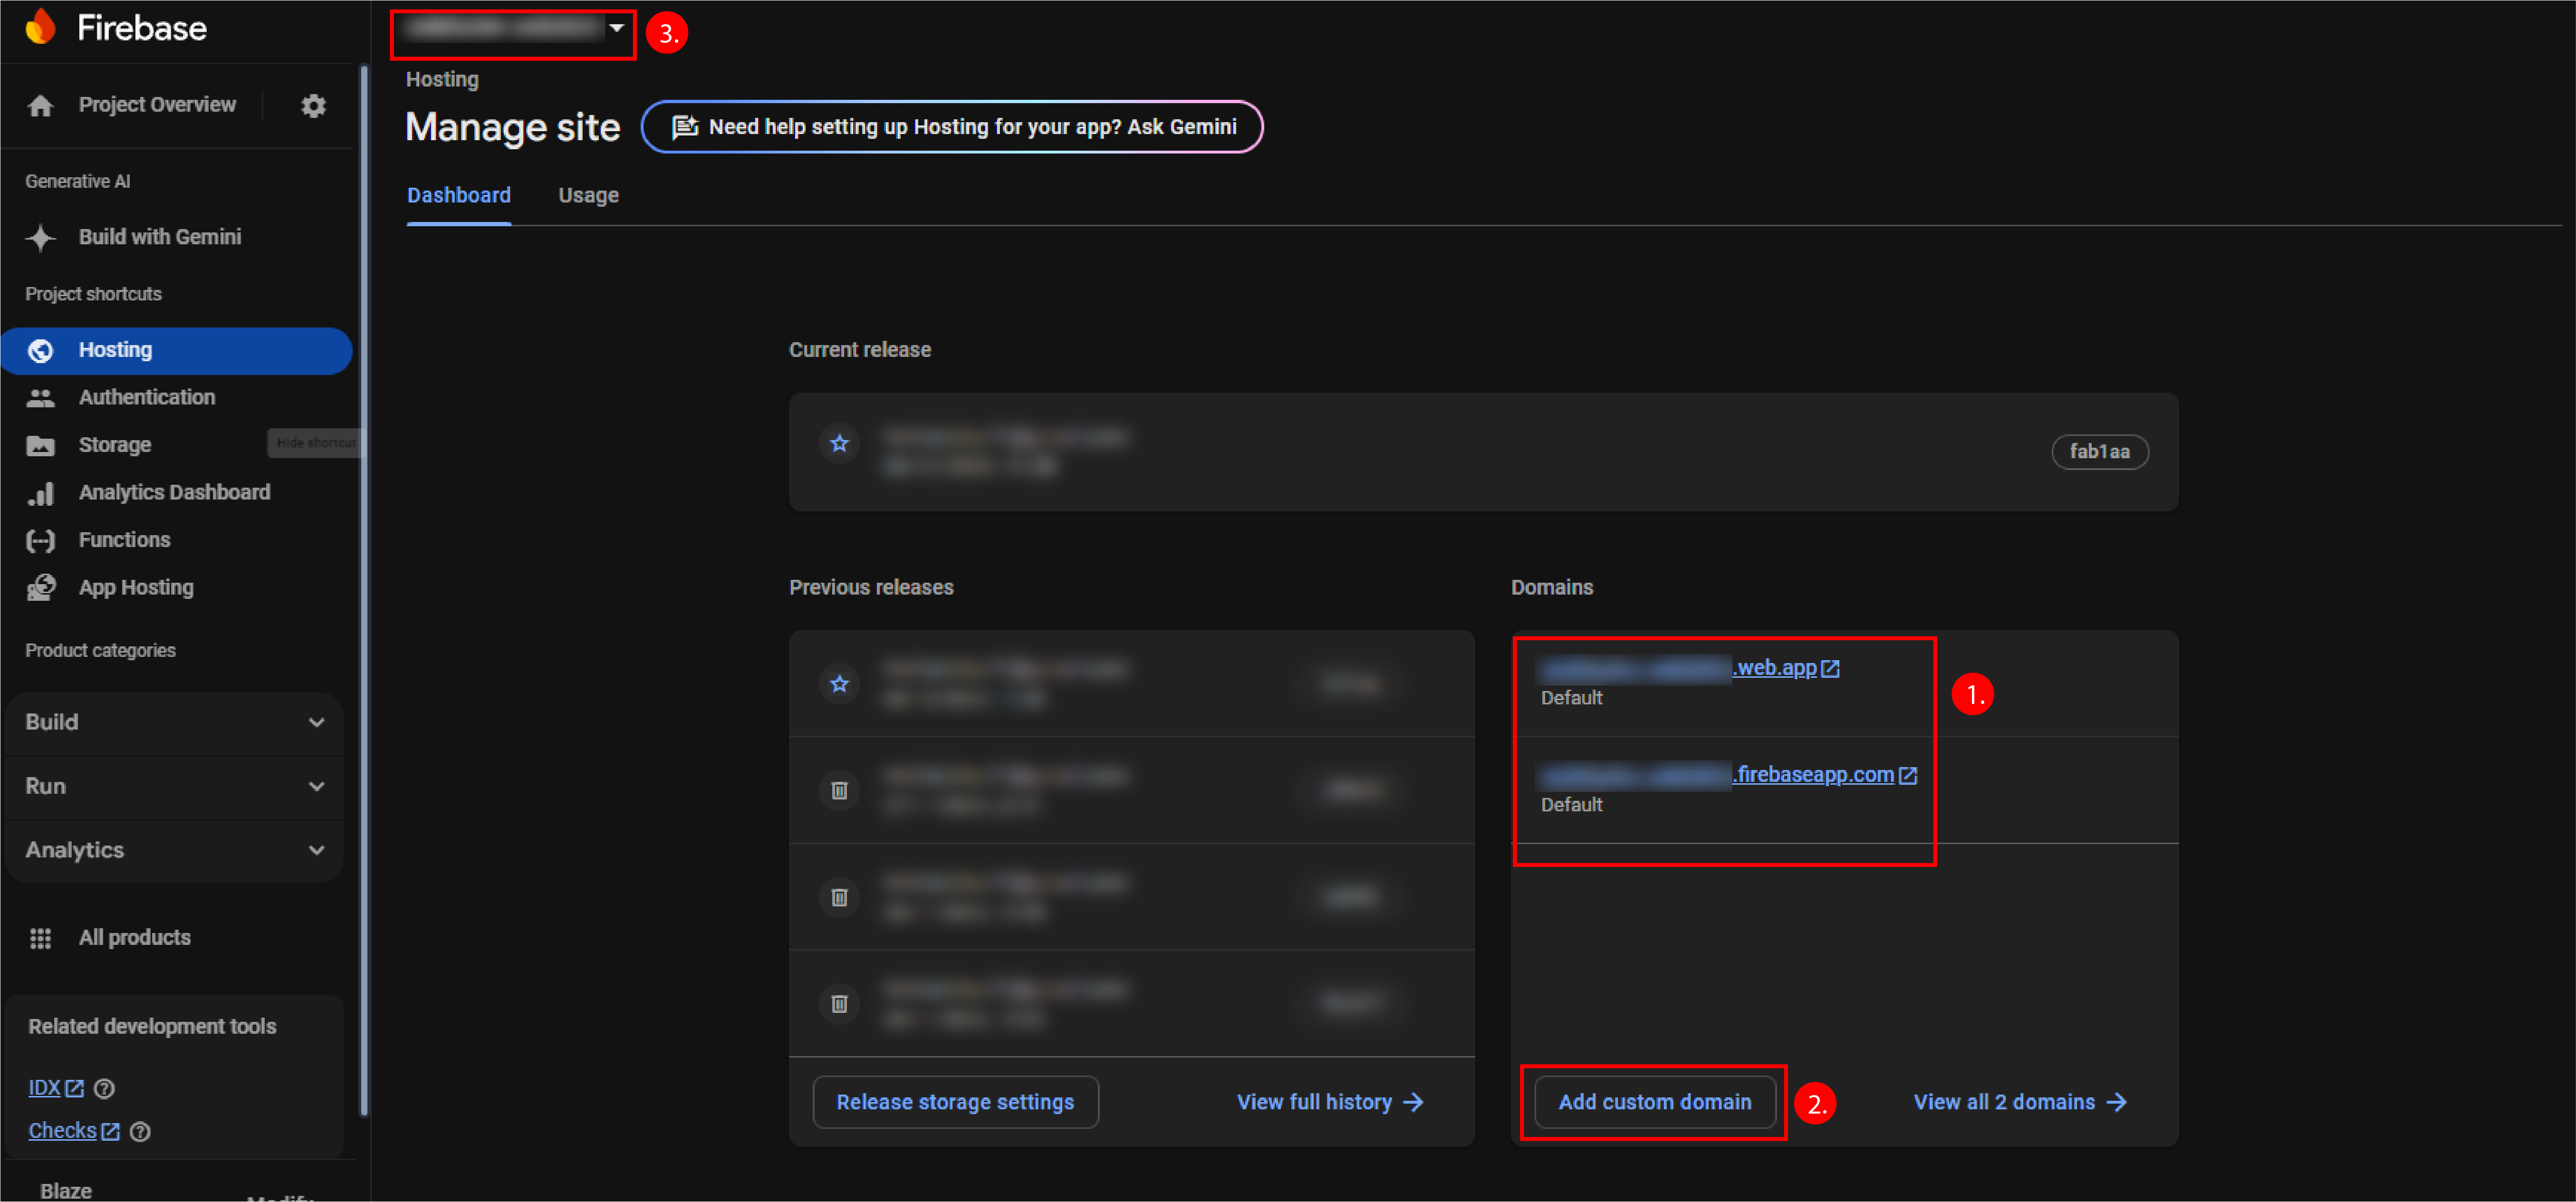
Task: Click the All products grid icon
Action: click(x=40, y=938)
